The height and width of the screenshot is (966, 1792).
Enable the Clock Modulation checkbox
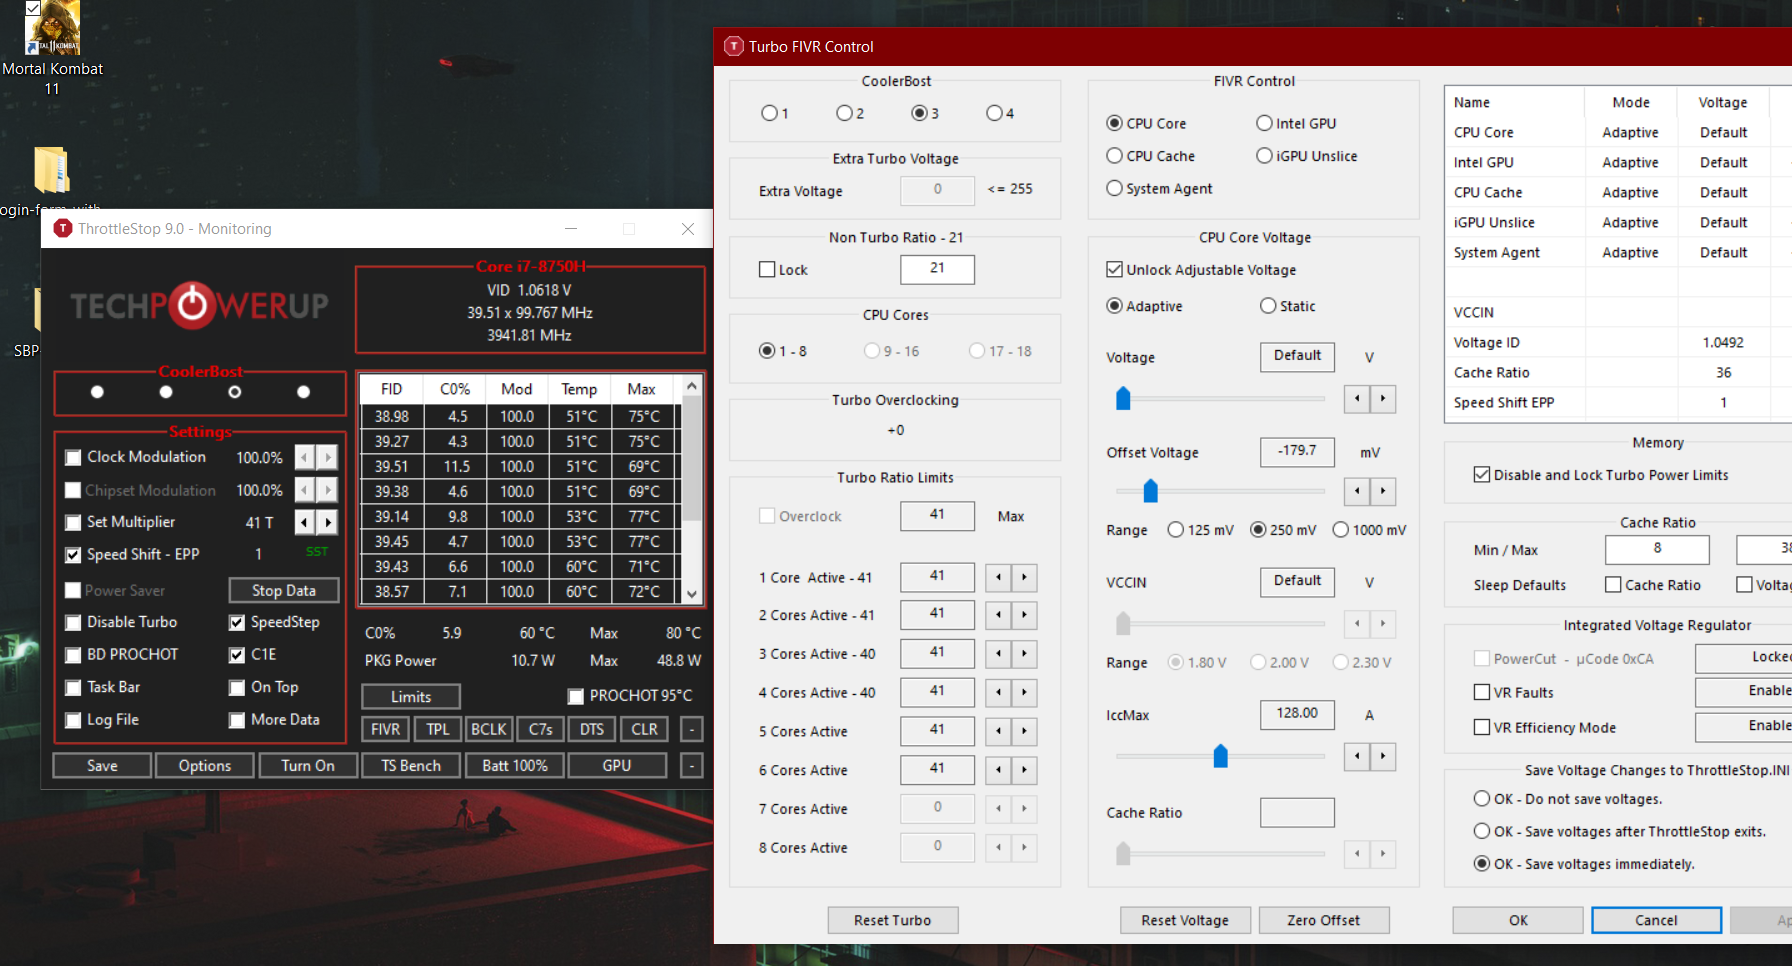point(73,458)
